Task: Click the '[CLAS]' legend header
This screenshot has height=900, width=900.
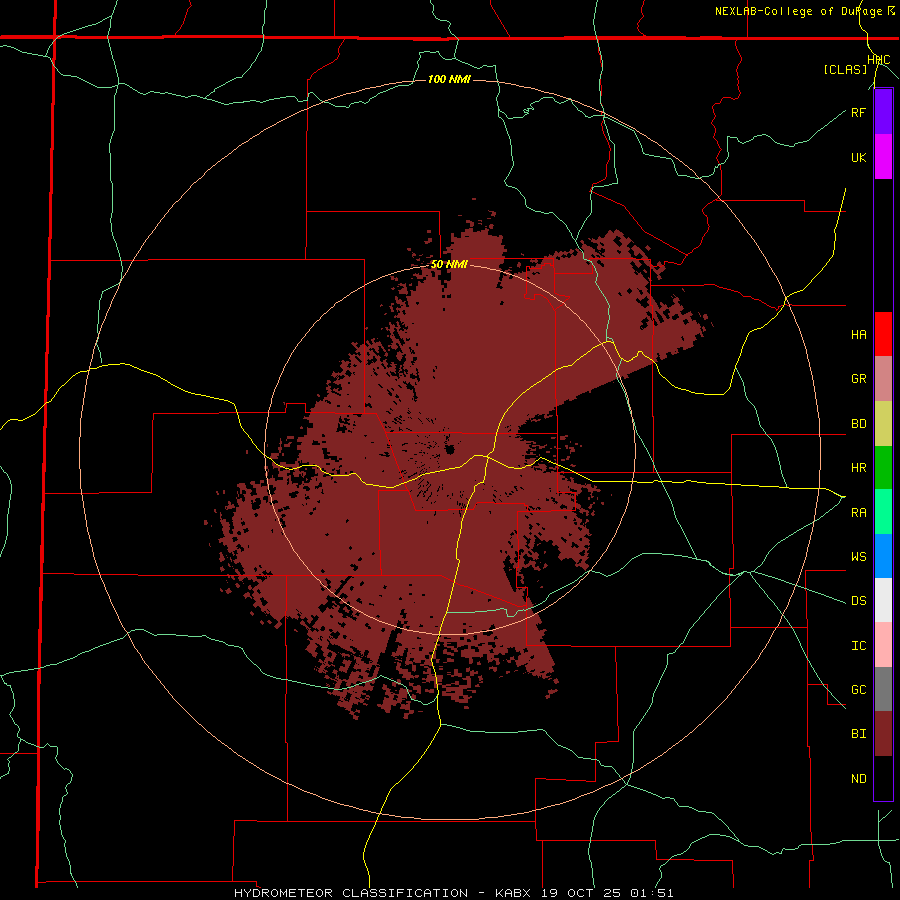Action: coord(845,70)
